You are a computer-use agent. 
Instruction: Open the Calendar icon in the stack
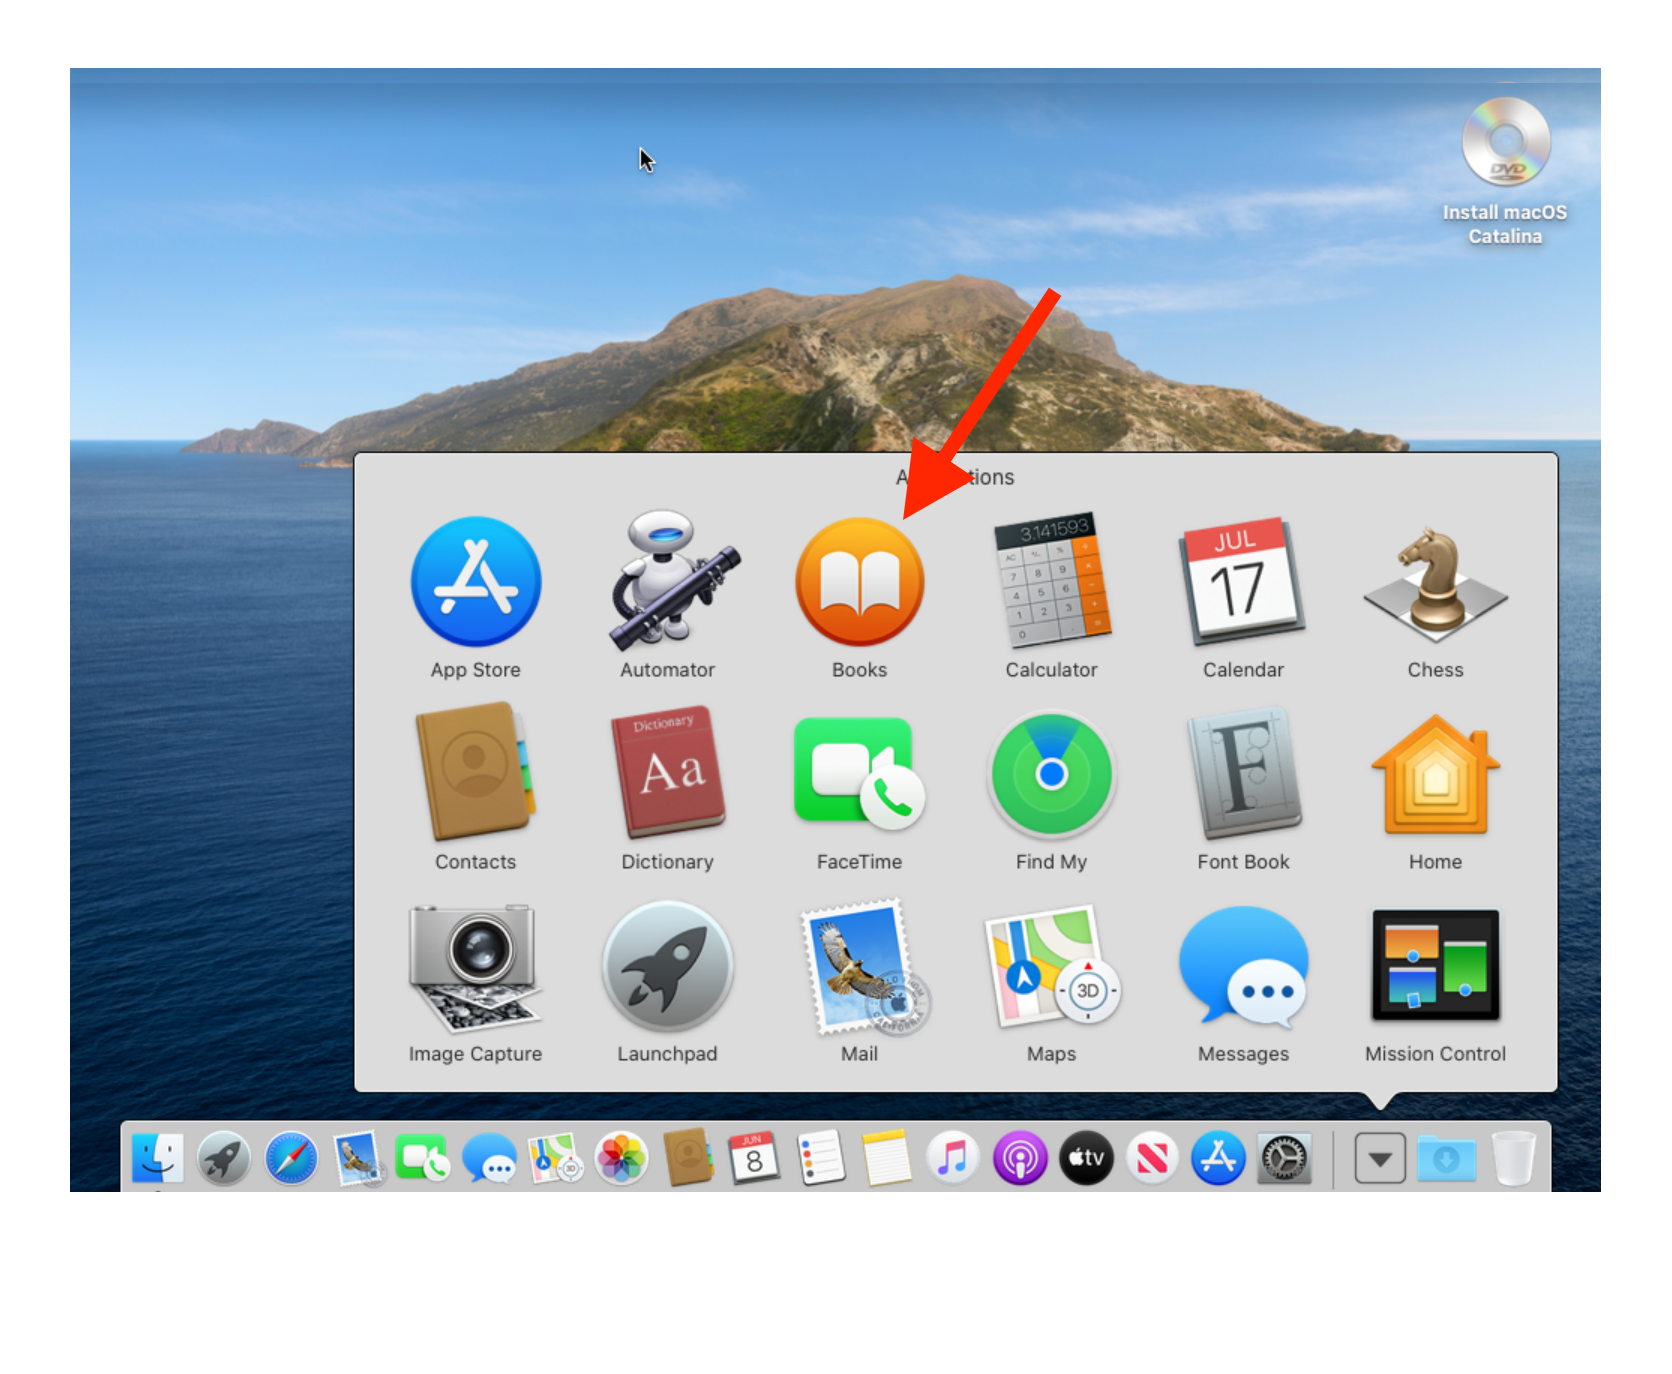tap(1243, 581)
